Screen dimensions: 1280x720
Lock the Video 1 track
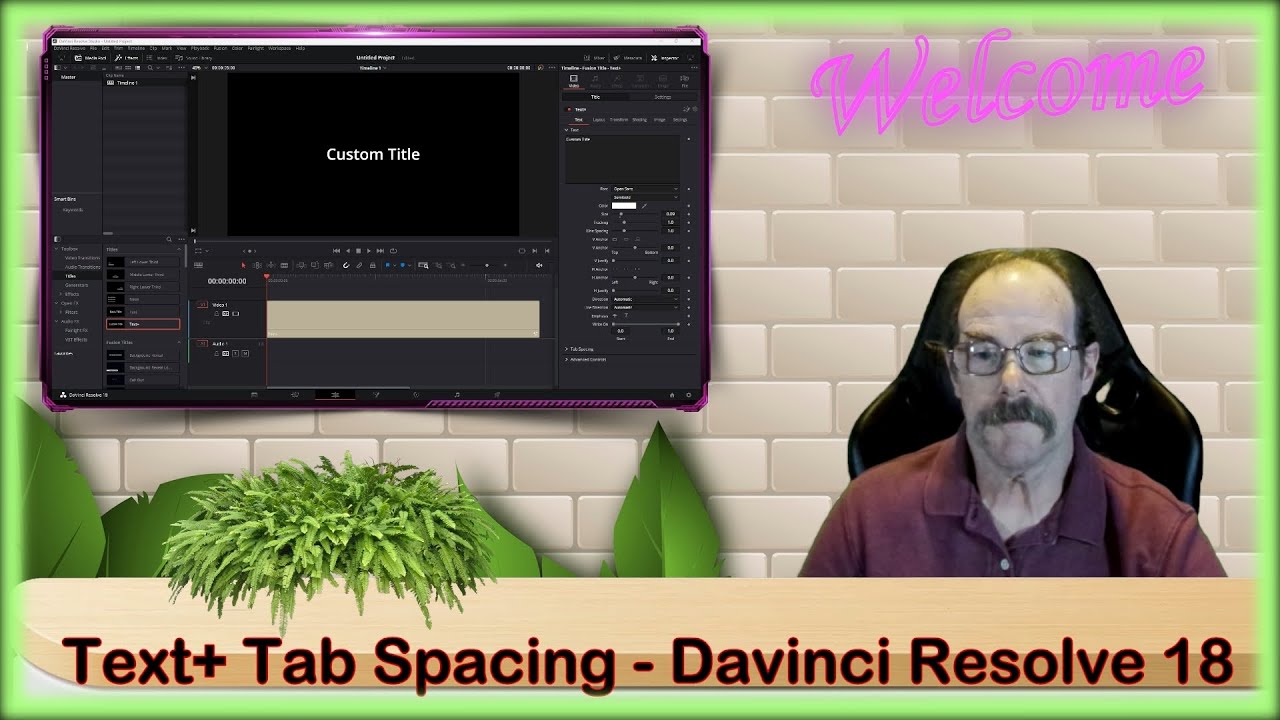coord(216,313)
